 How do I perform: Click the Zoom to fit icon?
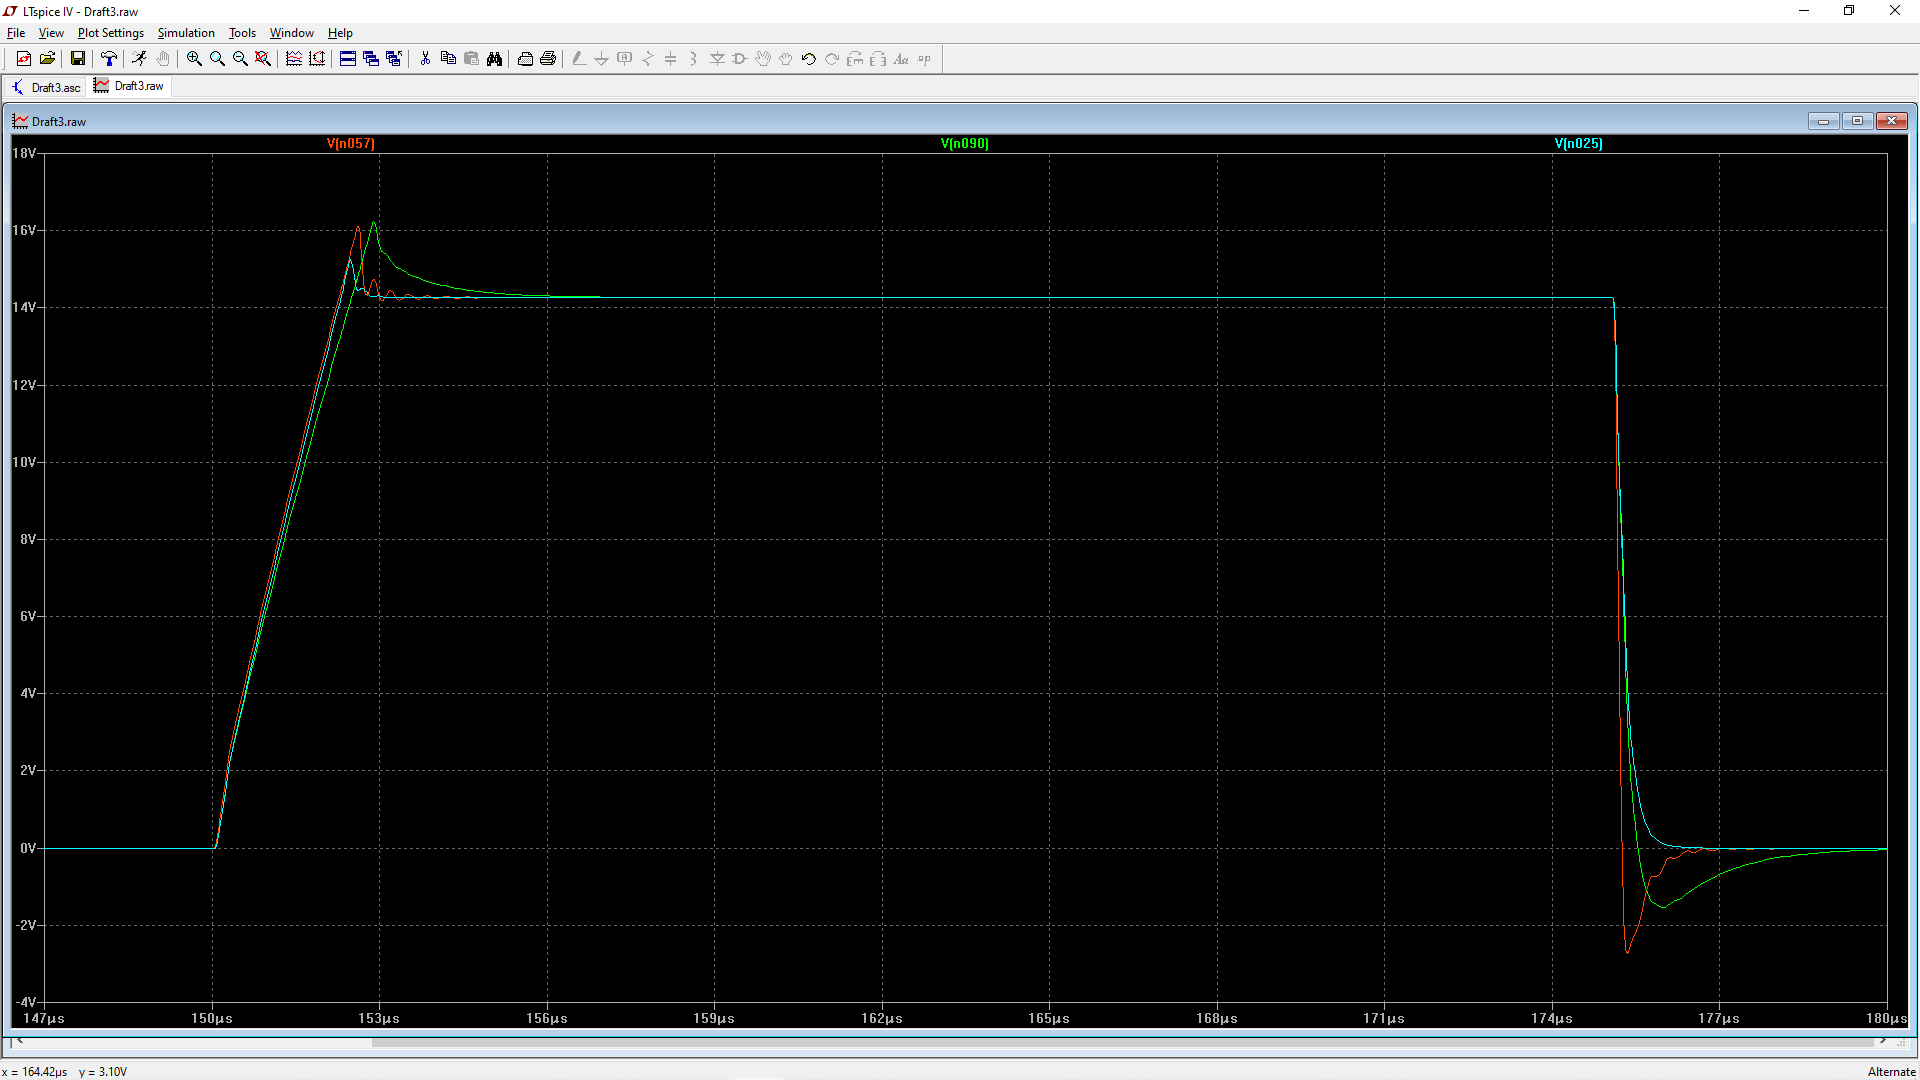[x=263, y=59]
